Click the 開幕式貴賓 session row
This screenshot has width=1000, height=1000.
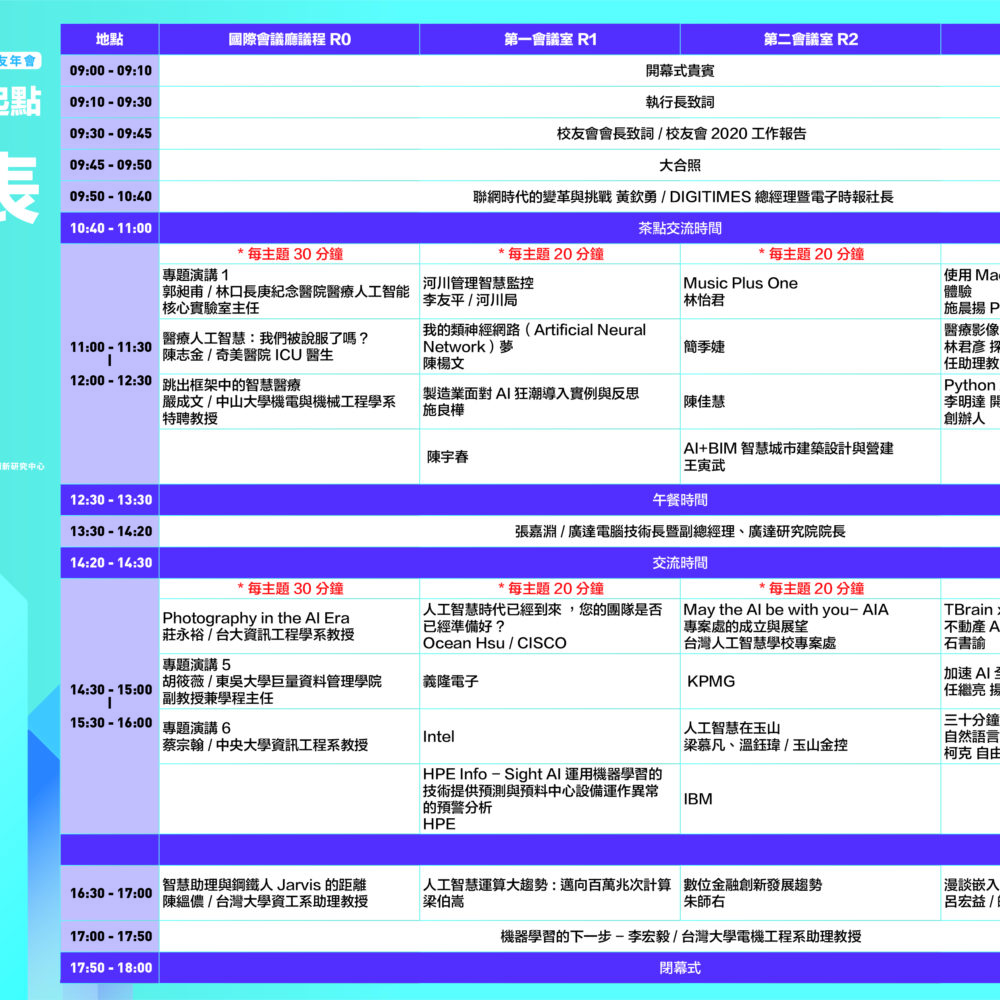pyautogui.click(x=680, y=71)
